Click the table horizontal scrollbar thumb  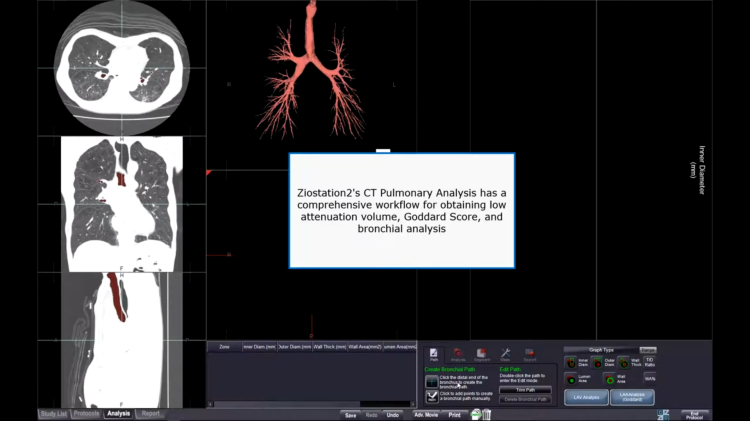click(287, 404)
